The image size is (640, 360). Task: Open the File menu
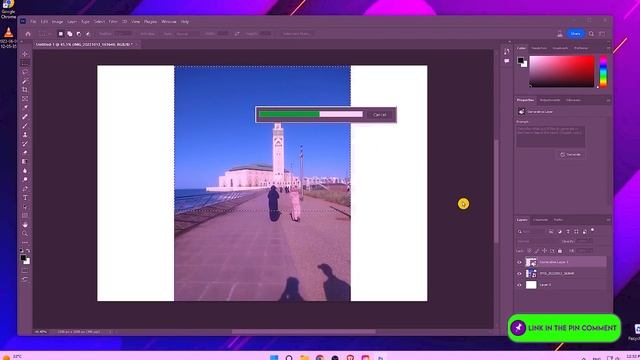(x=33, y=22)
